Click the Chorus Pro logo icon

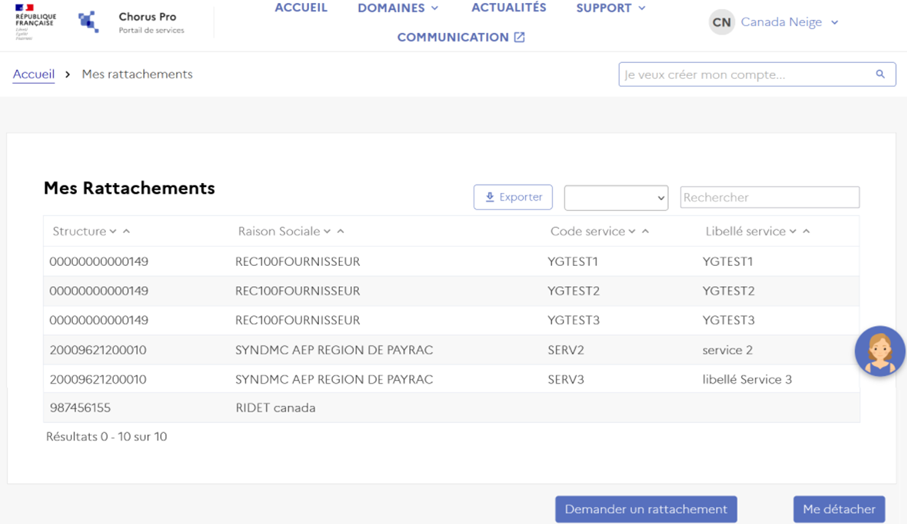89,22
